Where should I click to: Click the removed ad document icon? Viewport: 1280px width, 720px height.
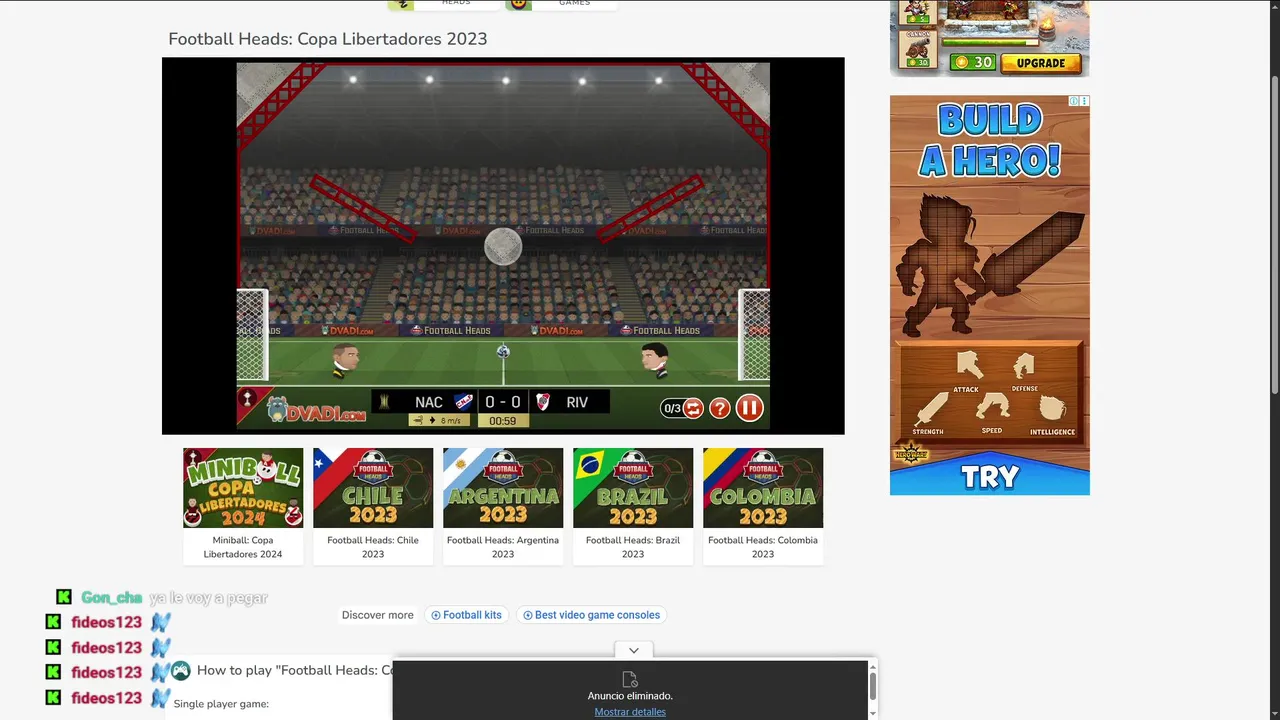pyautogui.click(x=630, y=679)
